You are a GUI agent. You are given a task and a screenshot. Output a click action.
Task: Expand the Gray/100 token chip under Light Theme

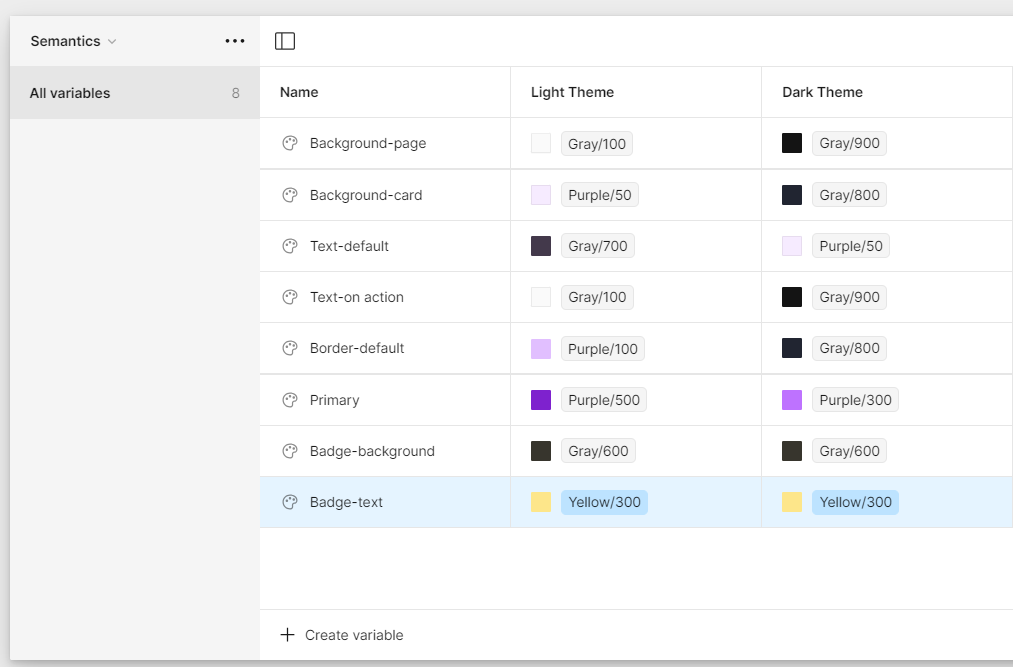[x=597, y=143]
